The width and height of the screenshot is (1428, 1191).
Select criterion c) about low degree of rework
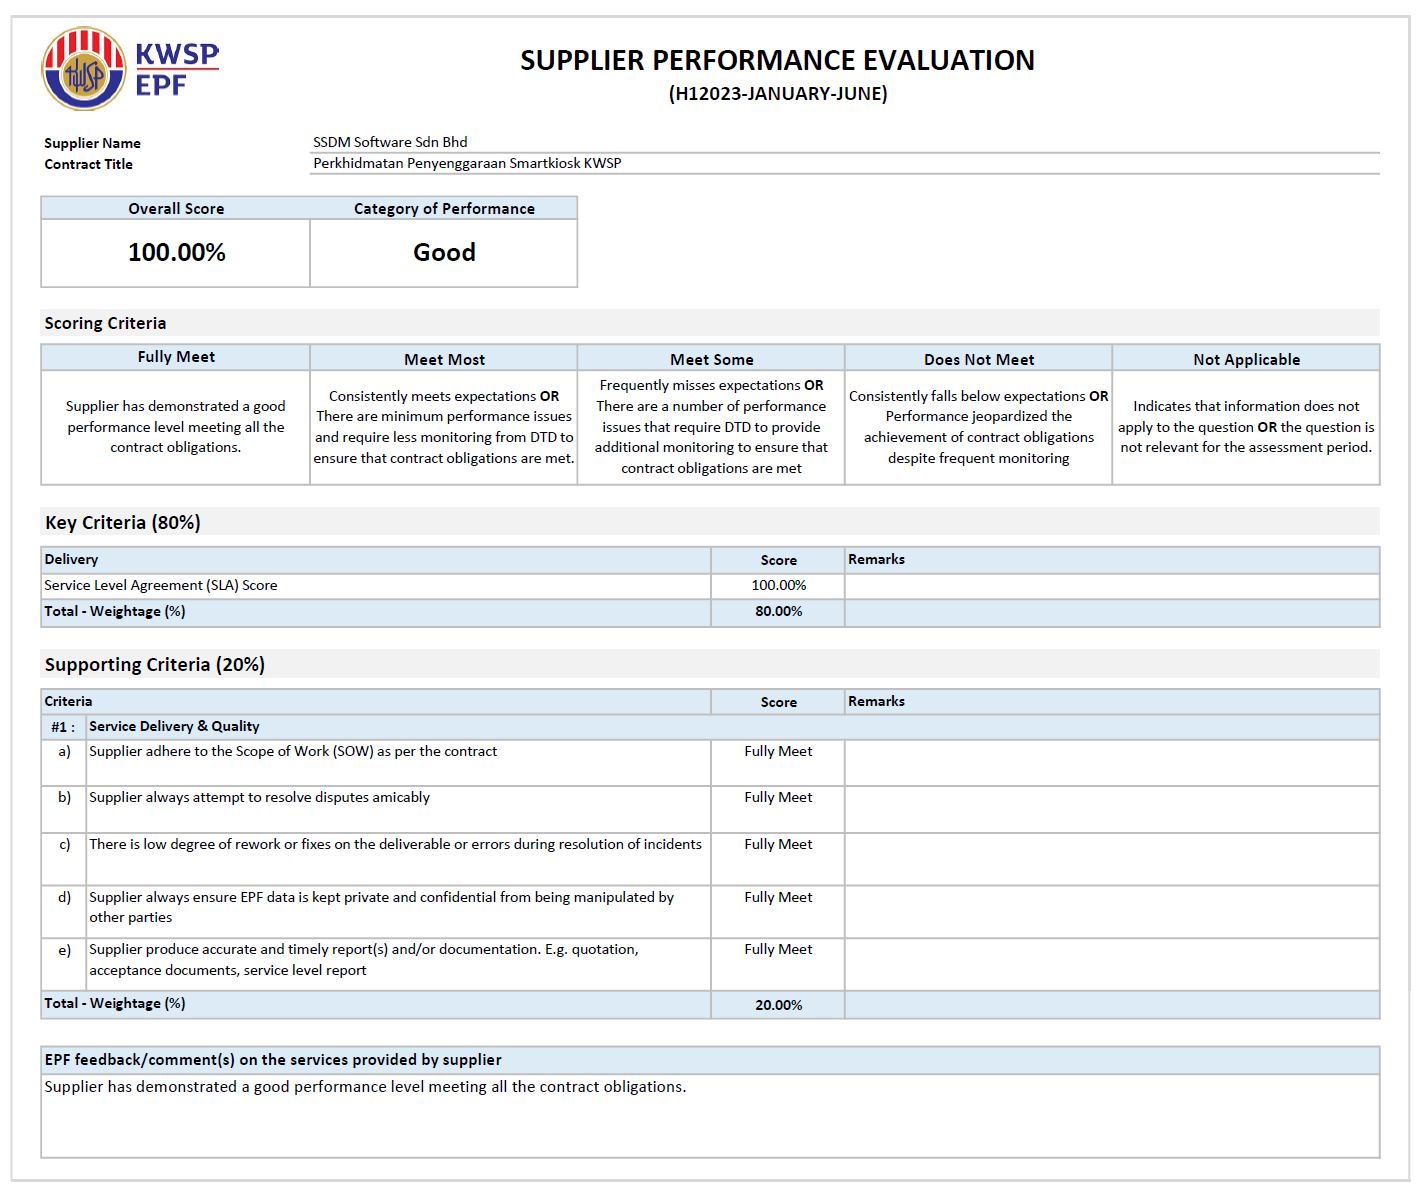395,844
